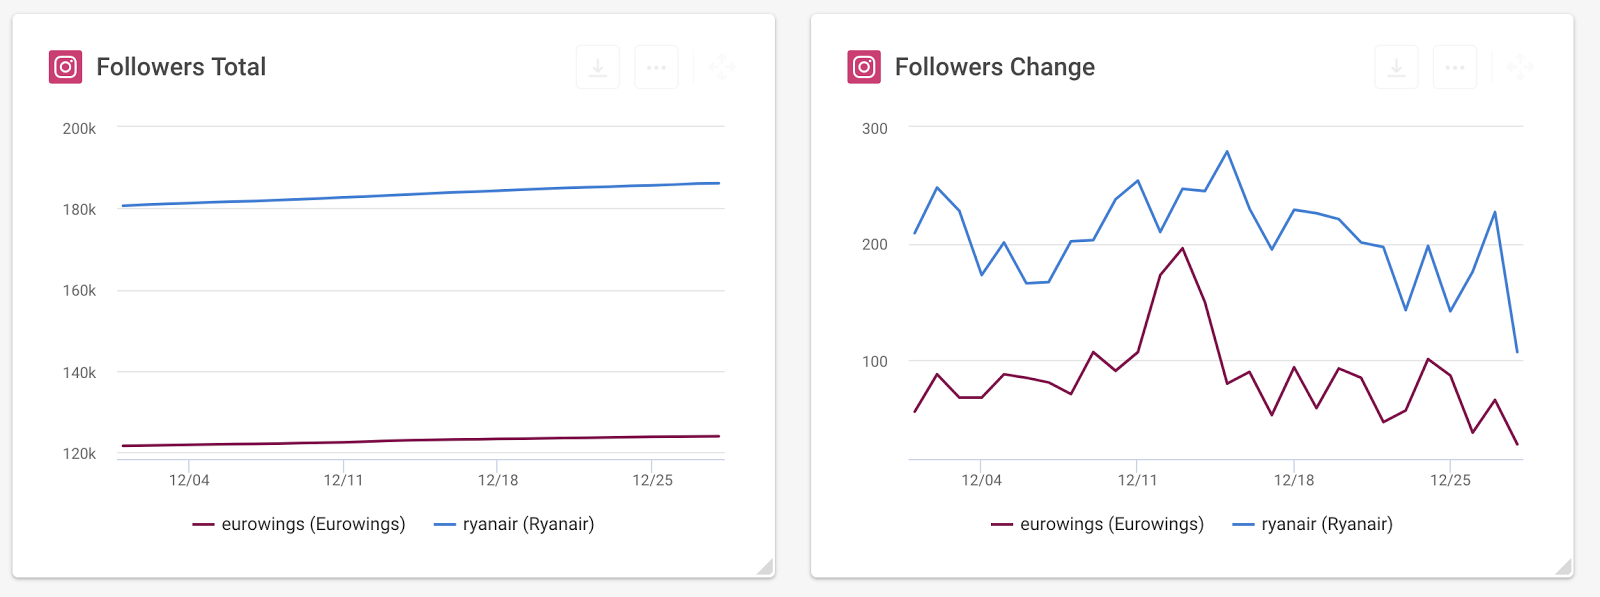Click the move handle icon on Followers Change
The height and width of the screenshot is (597, 1600).
pos(1520,66)
